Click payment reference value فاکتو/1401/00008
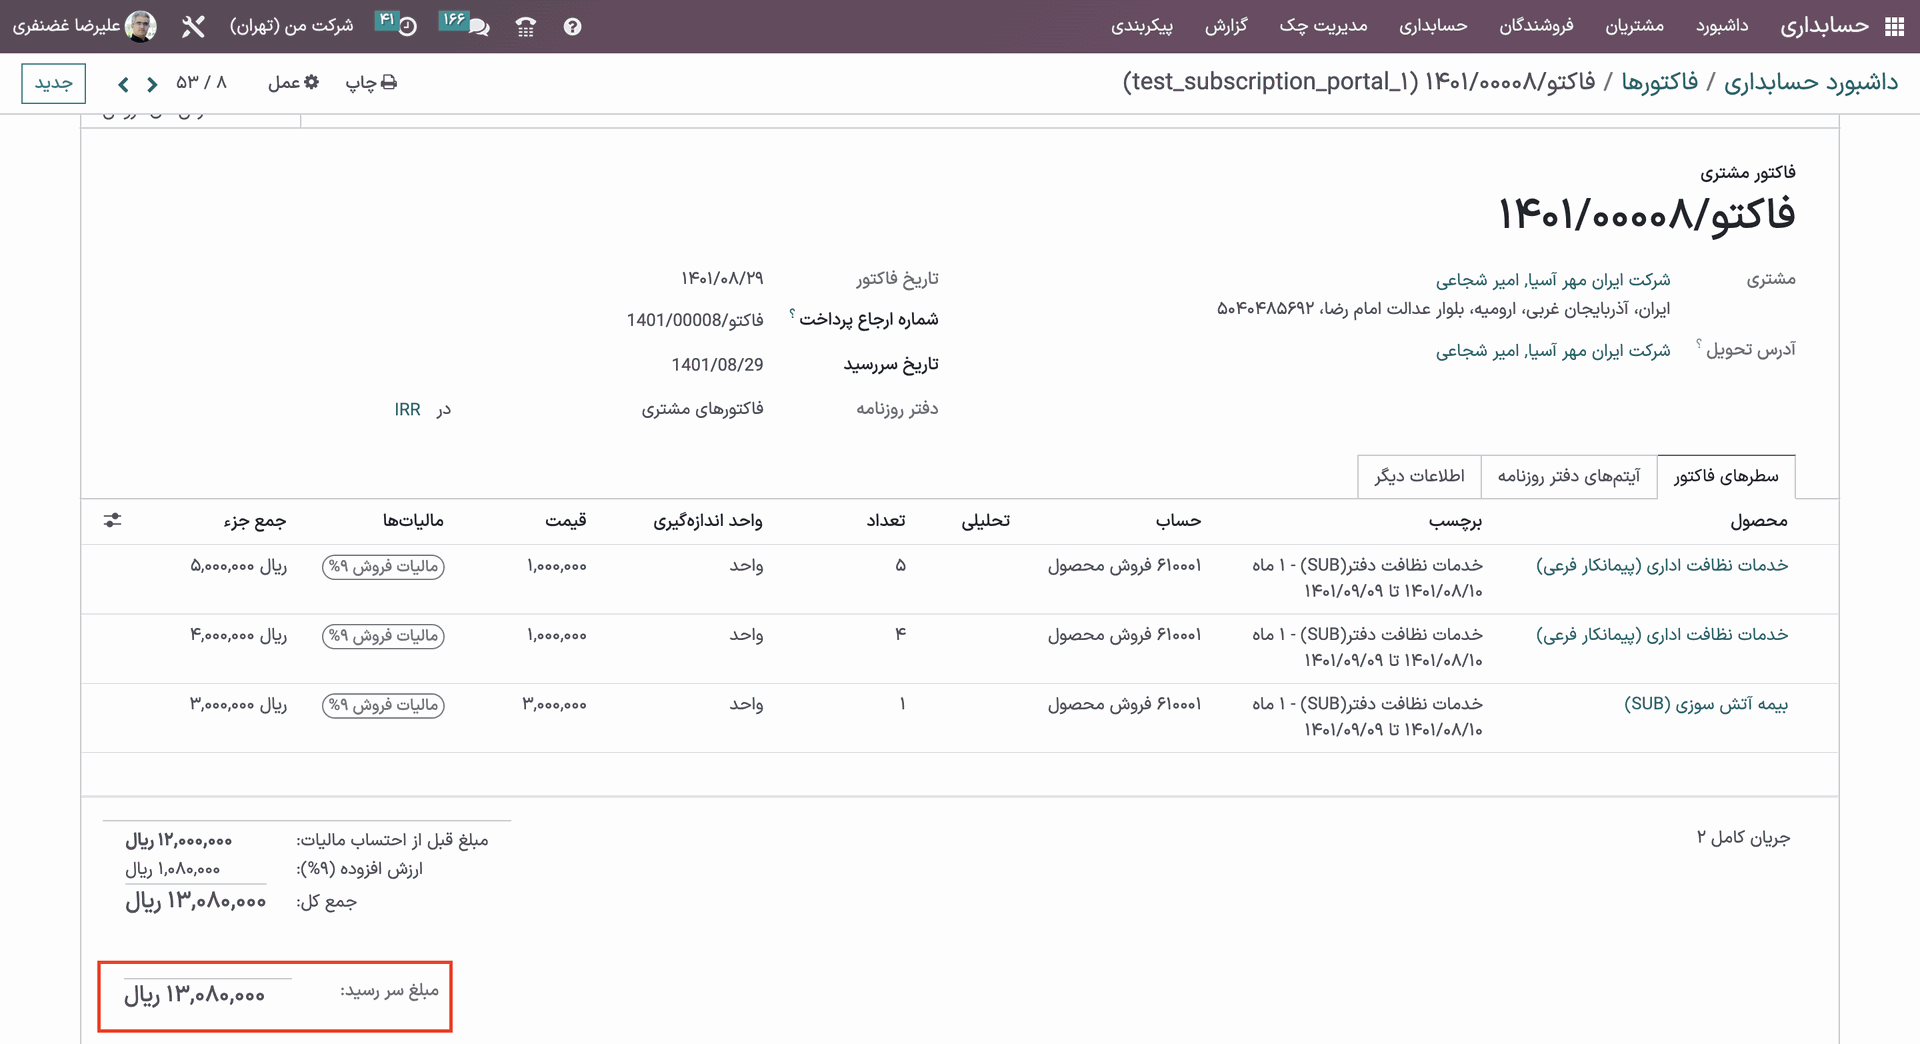Screen dimensions: 1920x1044 695,320
